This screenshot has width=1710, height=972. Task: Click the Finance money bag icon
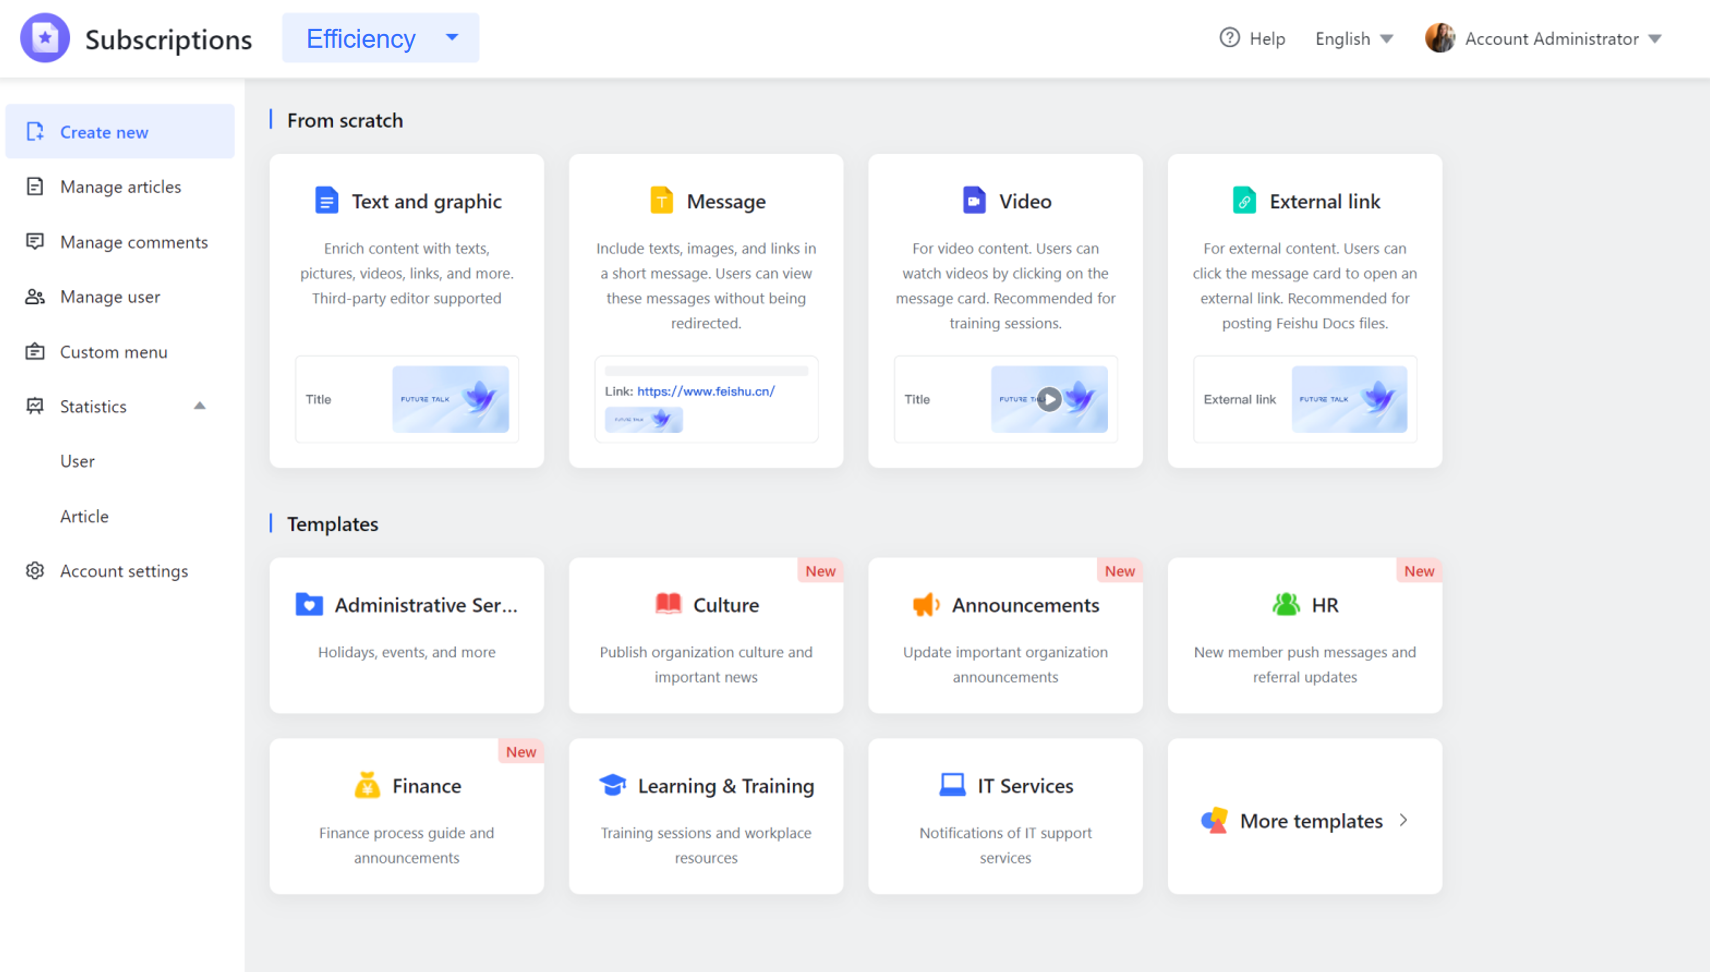(x=367, y=786)
